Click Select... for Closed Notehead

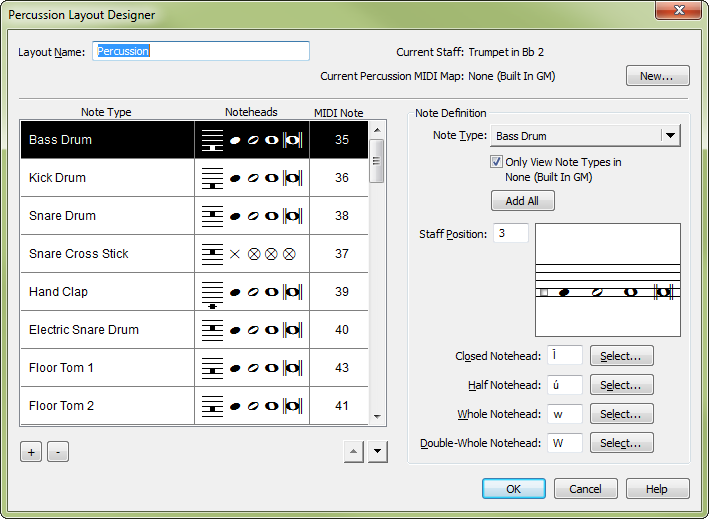621,356
